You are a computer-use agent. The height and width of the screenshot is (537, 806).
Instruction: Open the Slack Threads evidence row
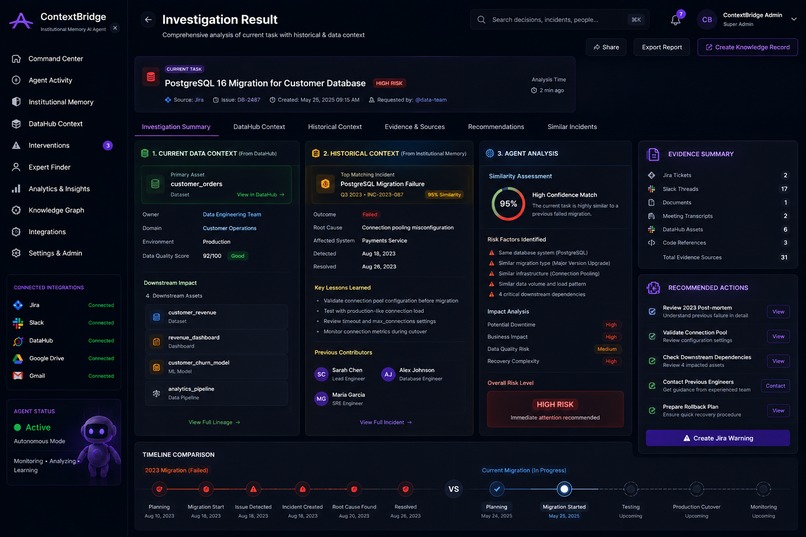718,189
